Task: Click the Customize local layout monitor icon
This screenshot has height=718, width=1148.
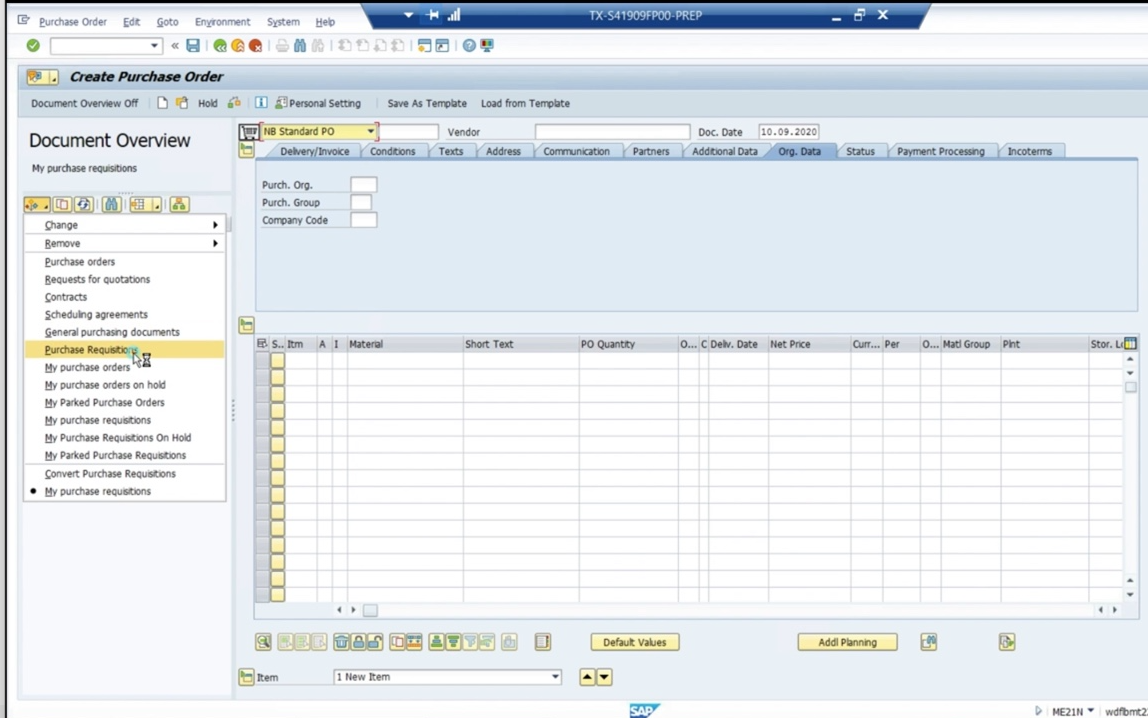Action: [x=487, y=45]
